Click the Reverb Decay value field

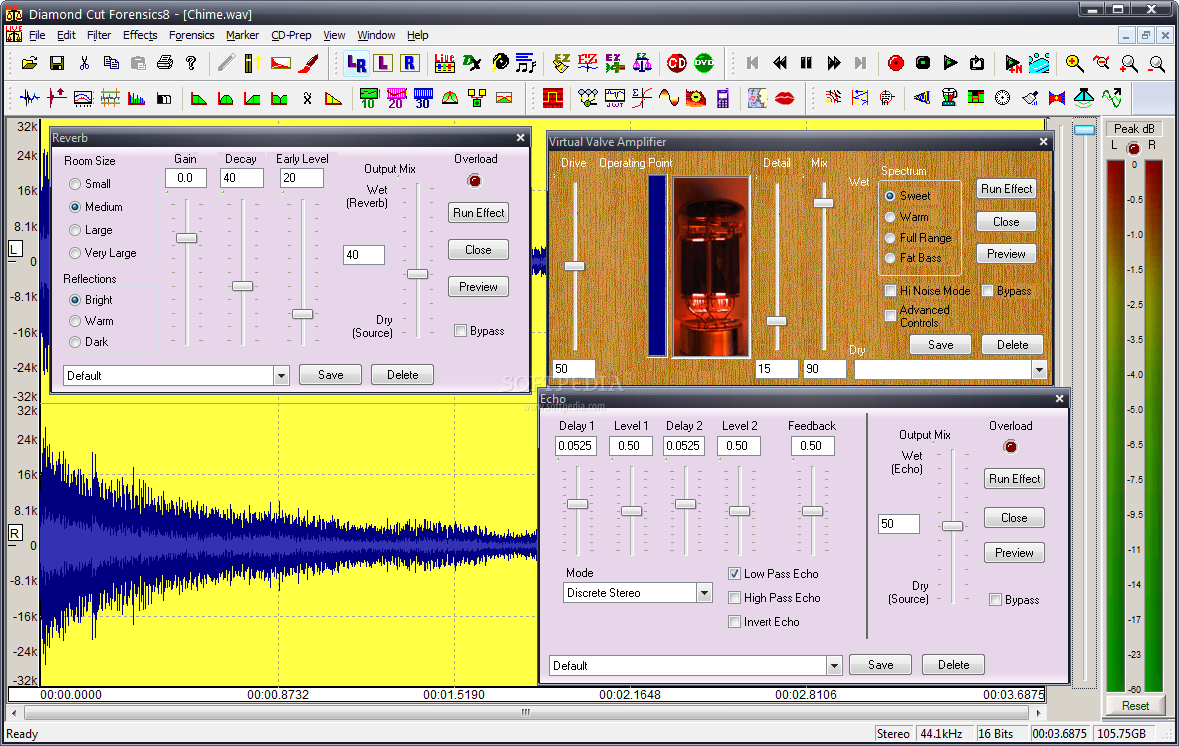(x=242, y=178)
